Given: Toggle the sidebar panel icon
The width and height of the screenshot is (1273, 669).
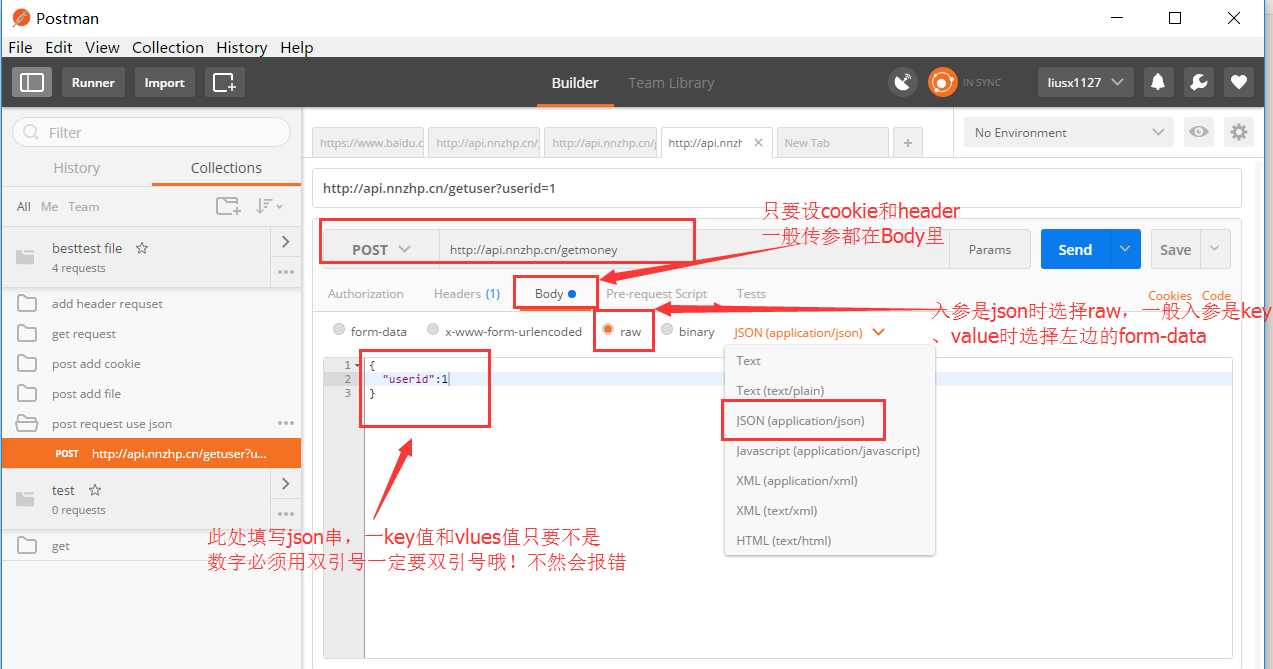Looking at the screenshot, I should (32, 83).
